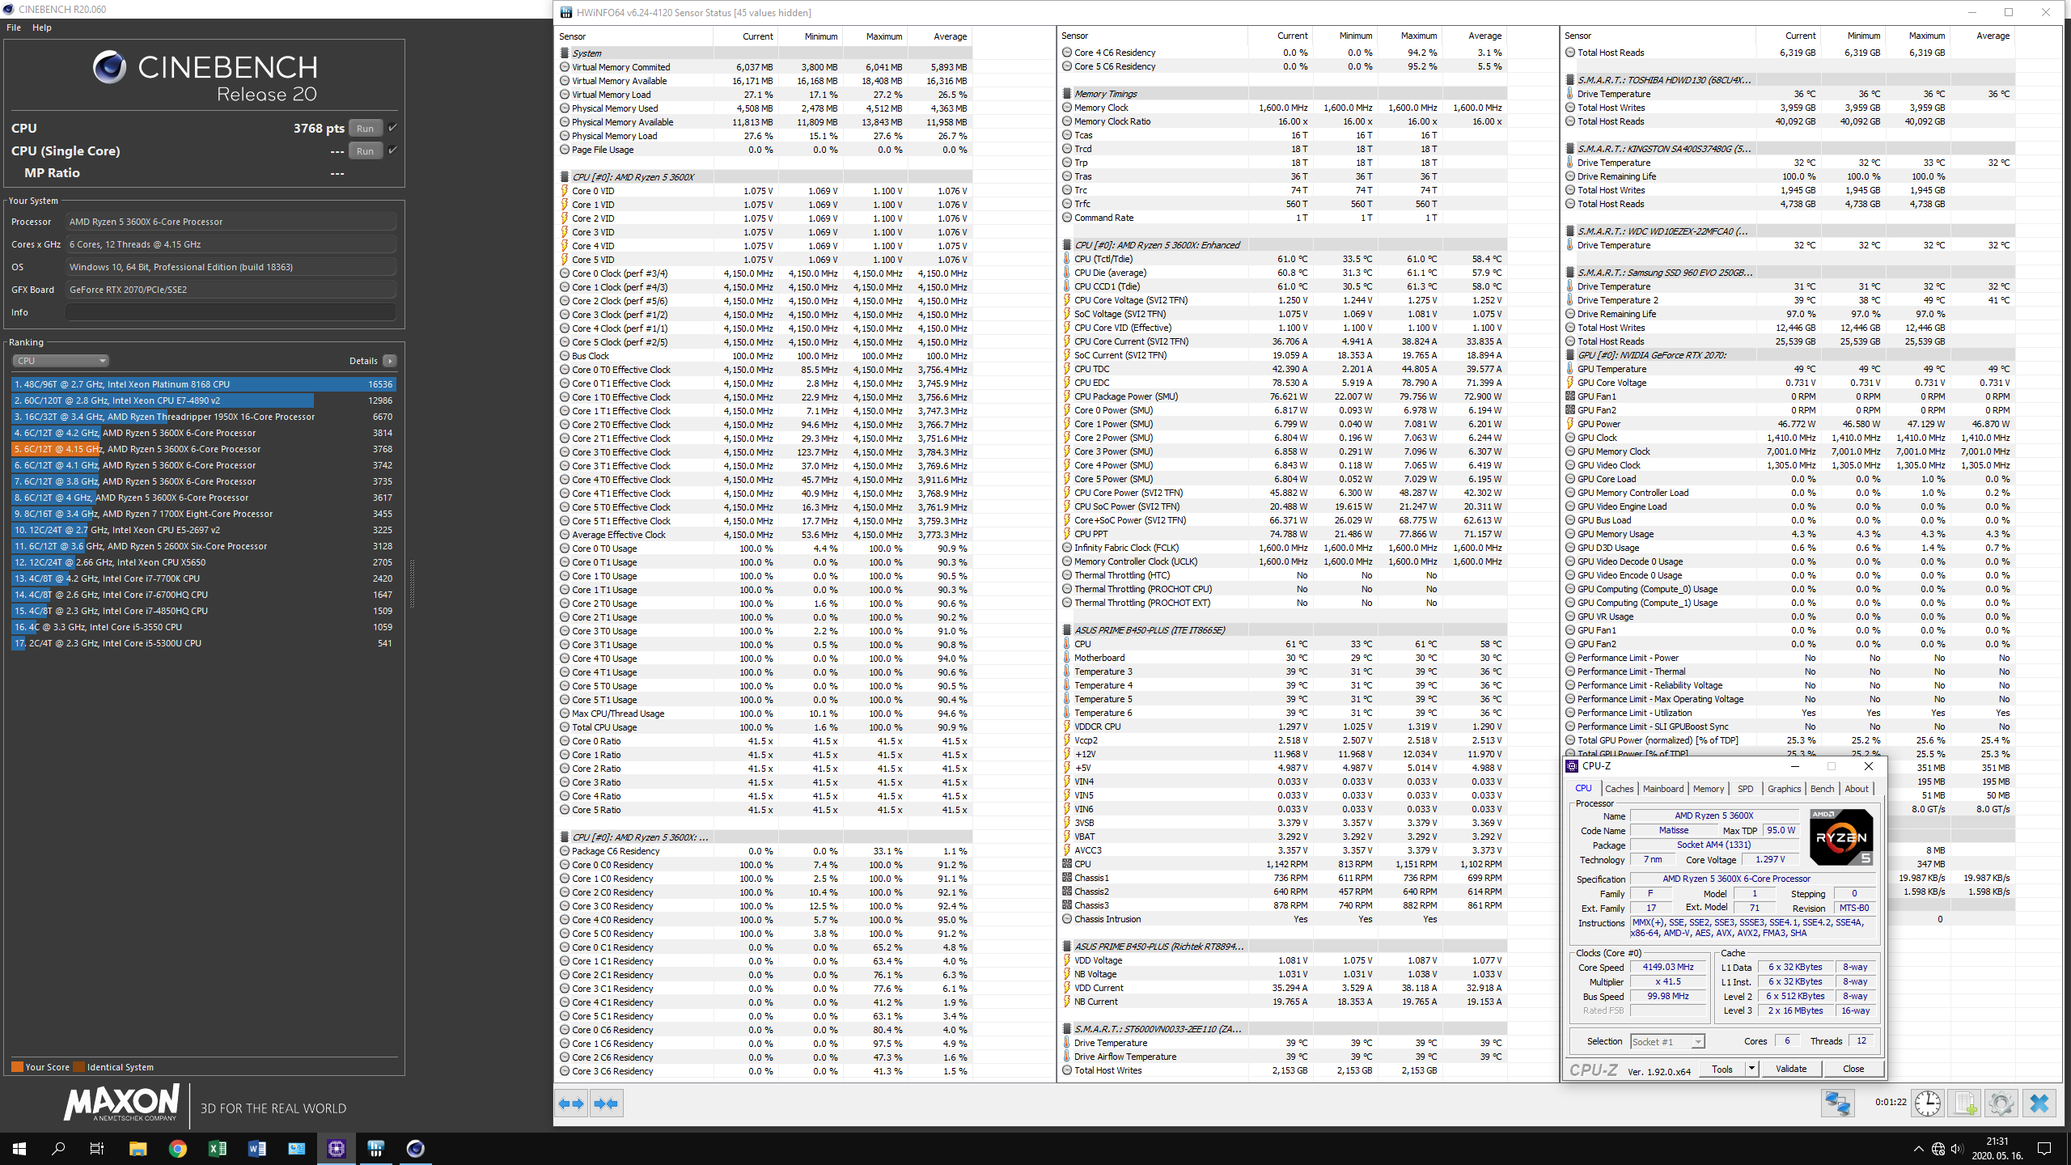Collapse CPU [#0]: AMD Ryzen 5 3600X group

[564, 177]
